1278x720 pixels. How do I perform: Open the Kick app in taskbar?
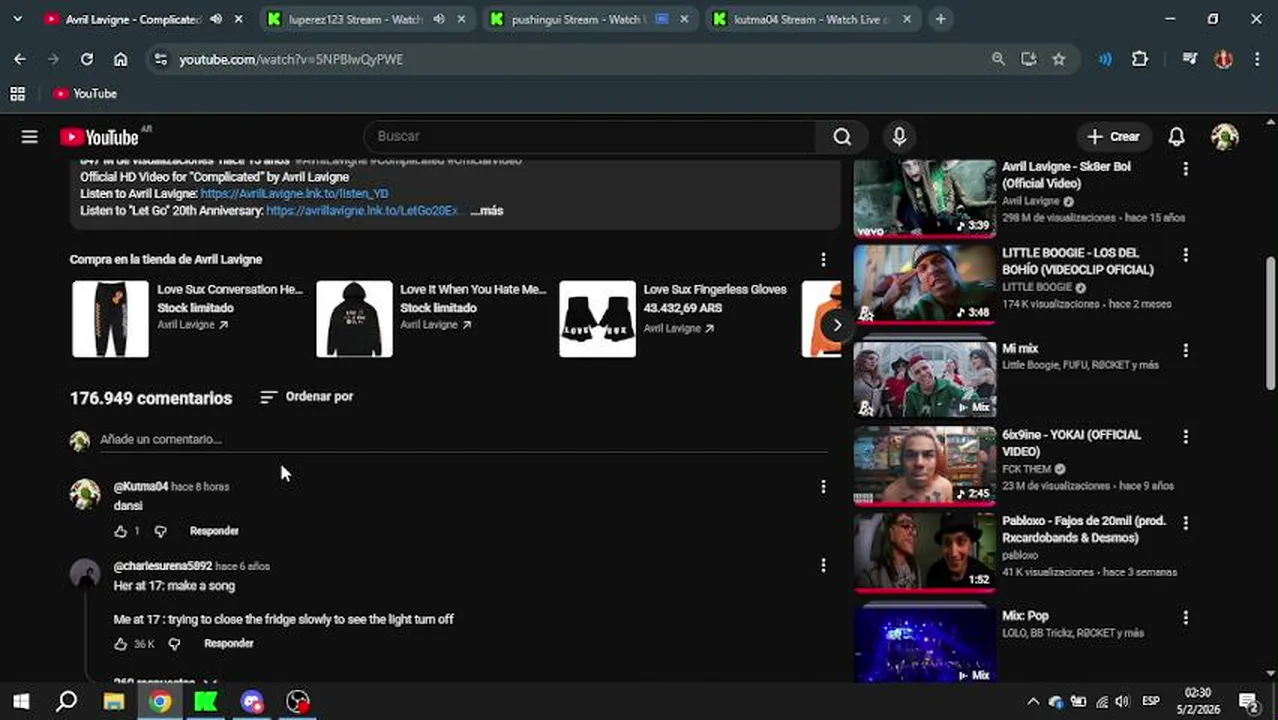[x=206, y=701]
